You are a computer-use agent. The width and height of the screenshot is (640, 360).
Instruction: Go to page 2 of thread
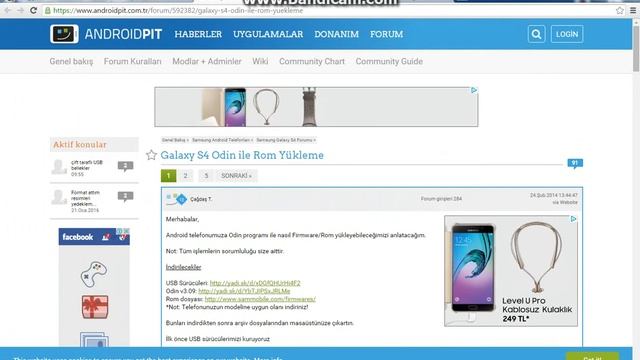point(185,176)
